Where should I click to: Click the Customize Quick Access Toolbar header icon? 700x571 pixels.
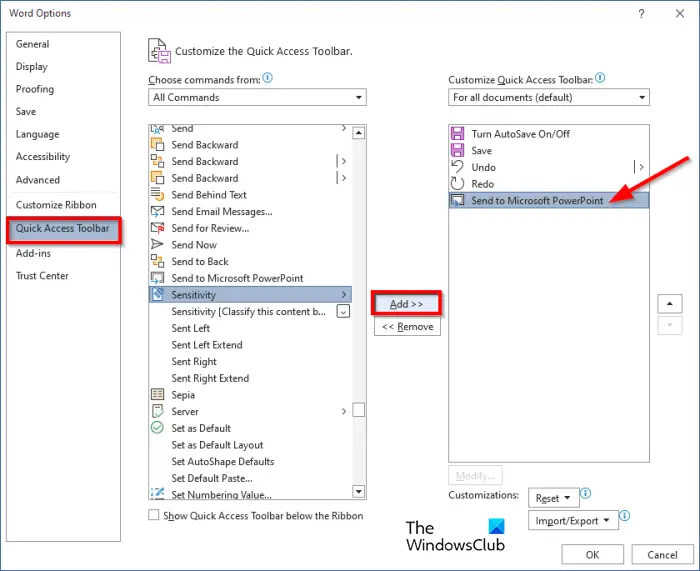click(159, 50)
